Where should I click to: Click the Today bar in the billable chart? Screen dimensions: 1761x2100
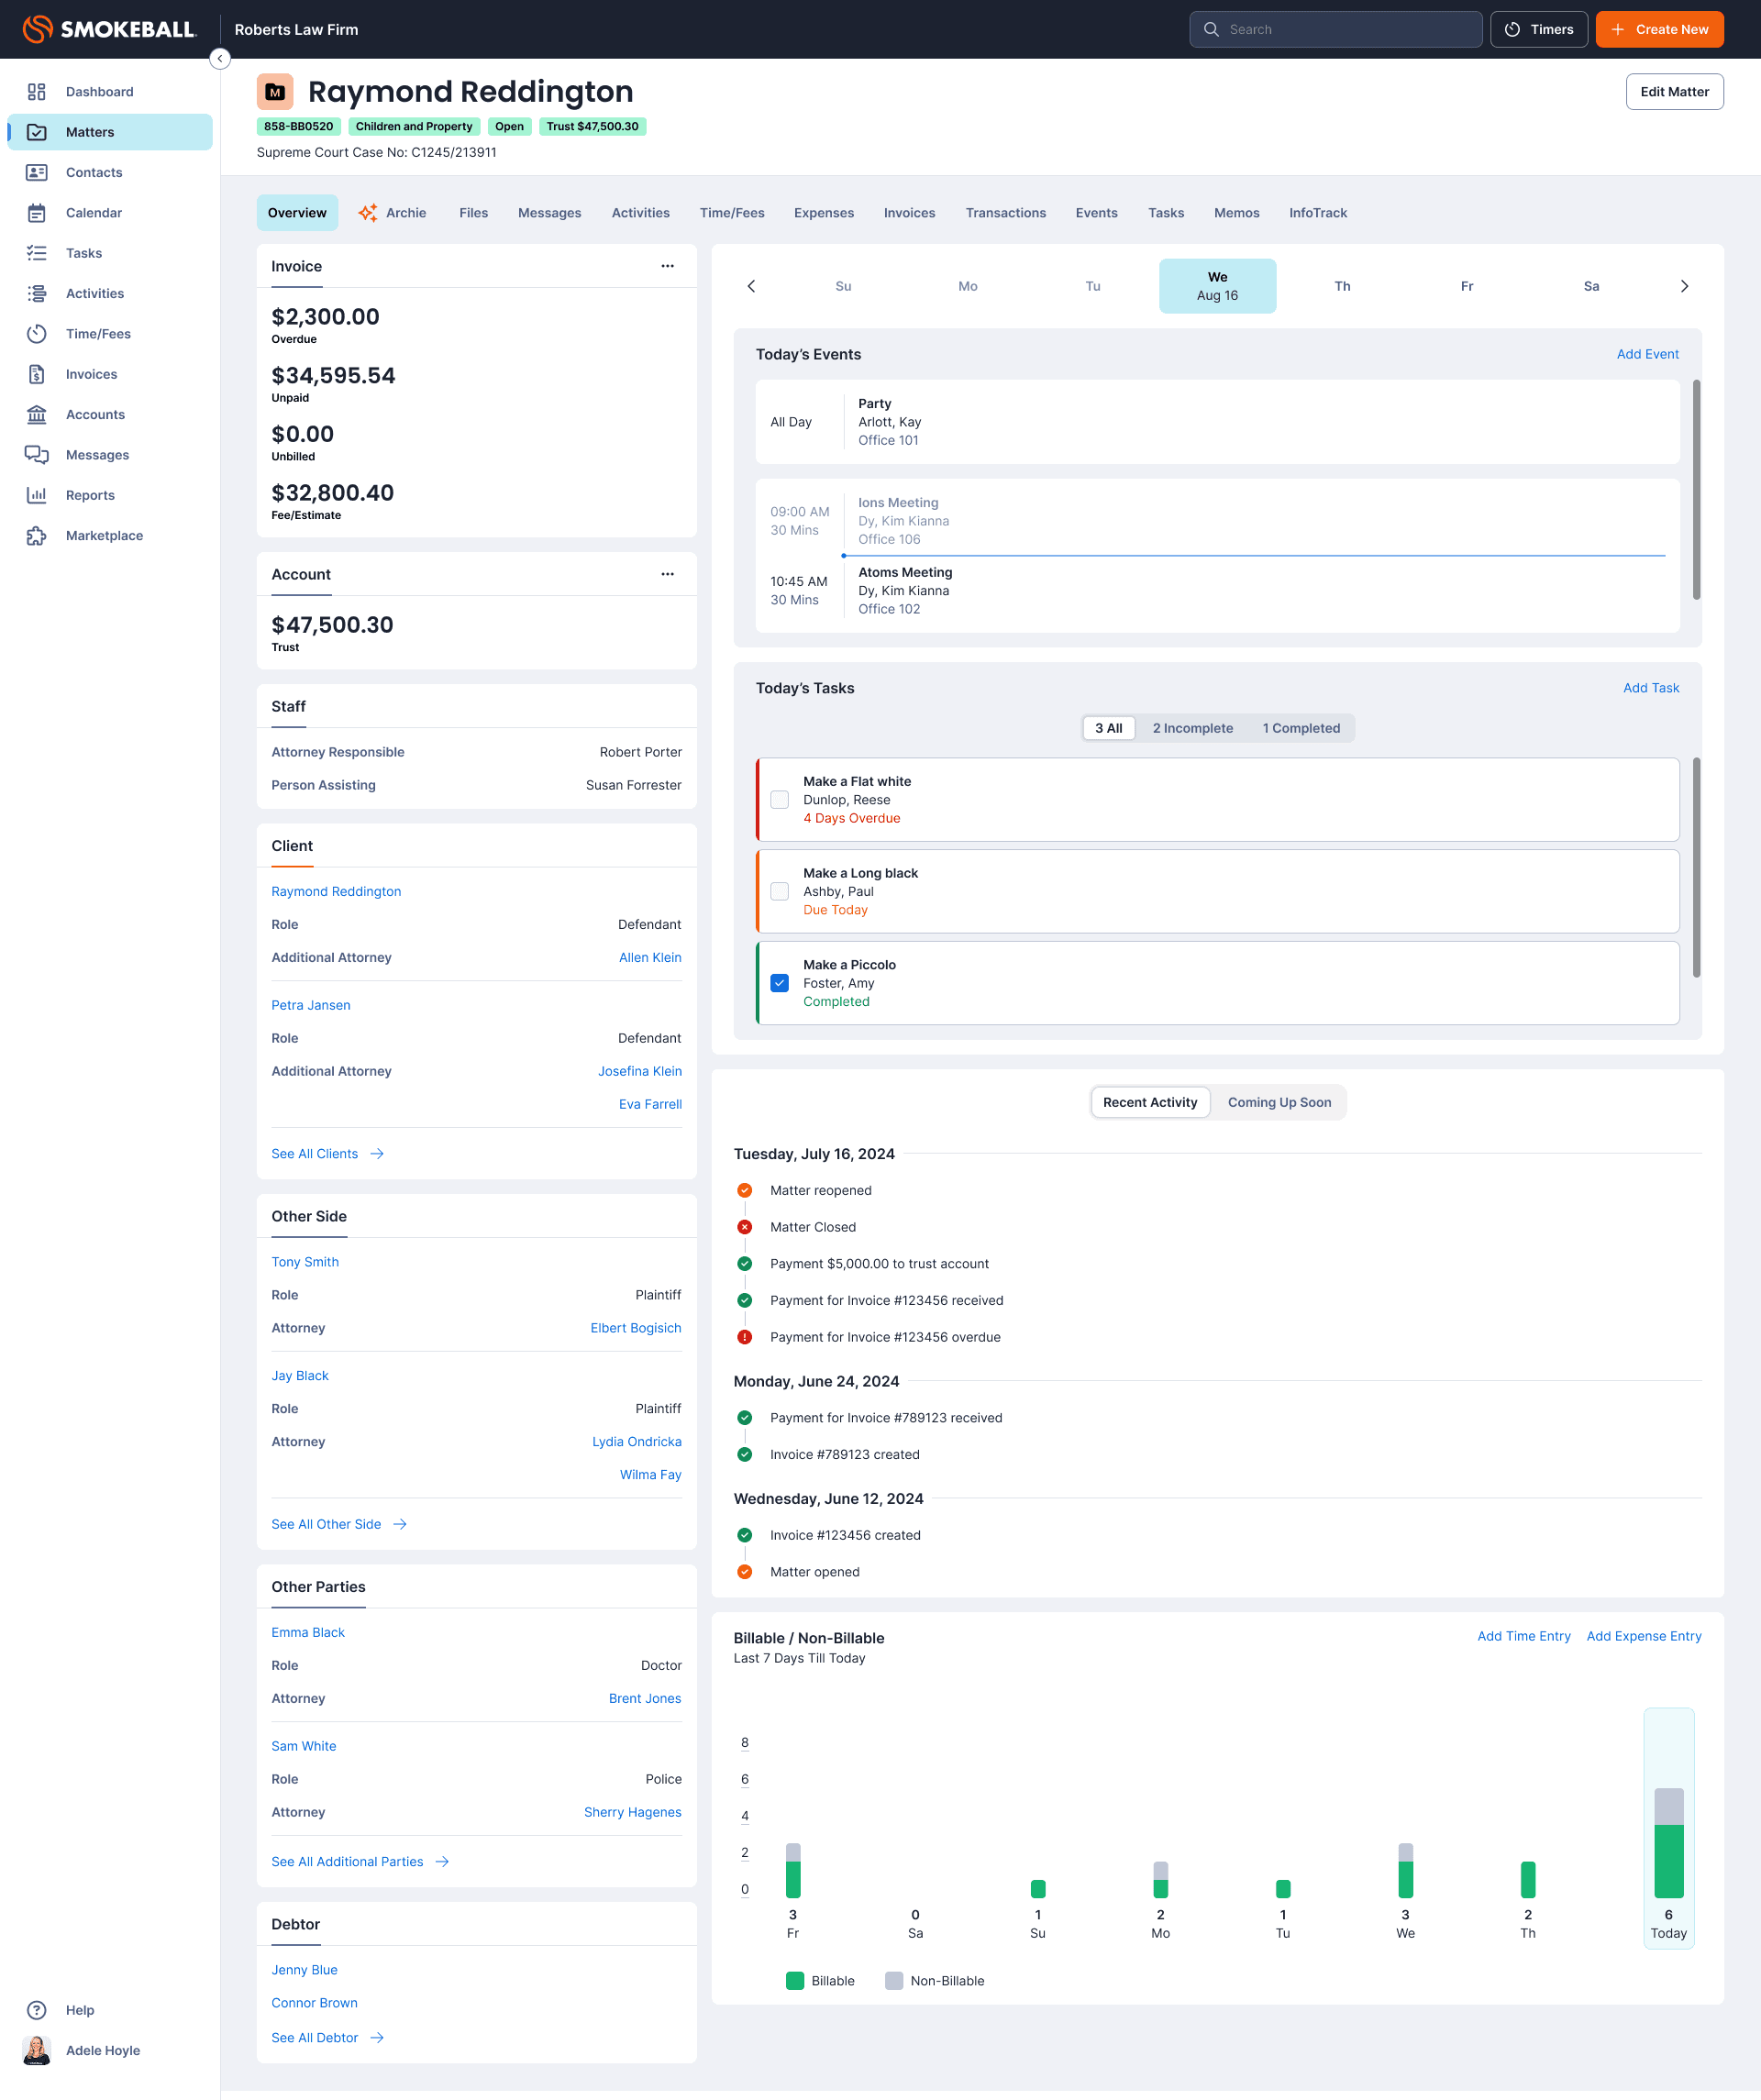tap(1668, 1843)
